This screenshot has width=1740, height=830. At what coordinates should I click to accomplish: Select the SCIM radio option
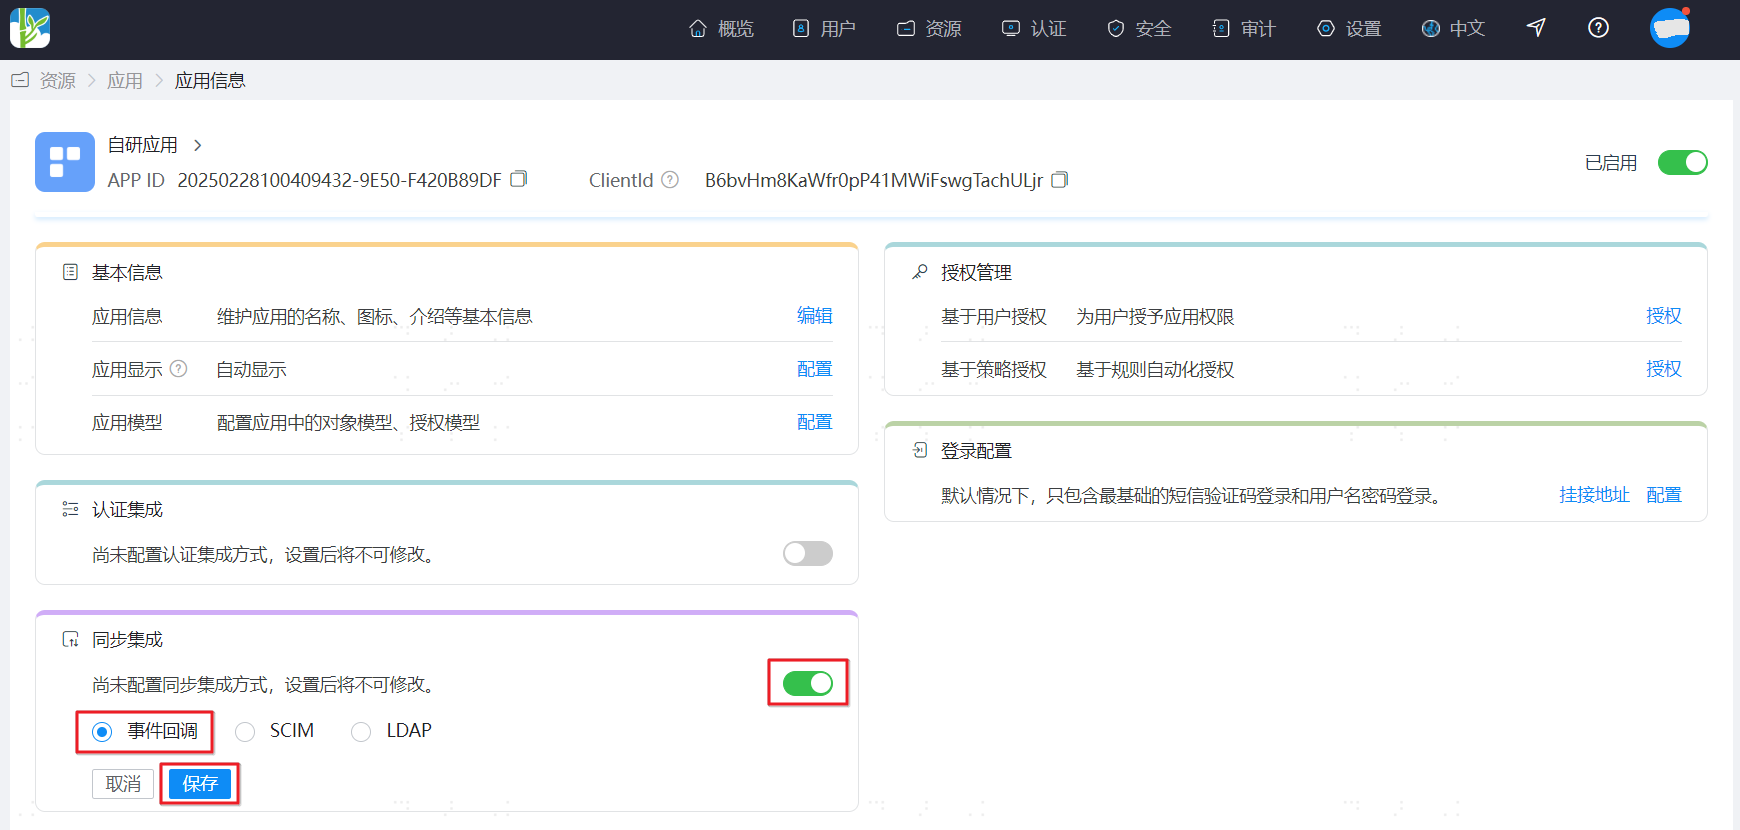point(245,732)
